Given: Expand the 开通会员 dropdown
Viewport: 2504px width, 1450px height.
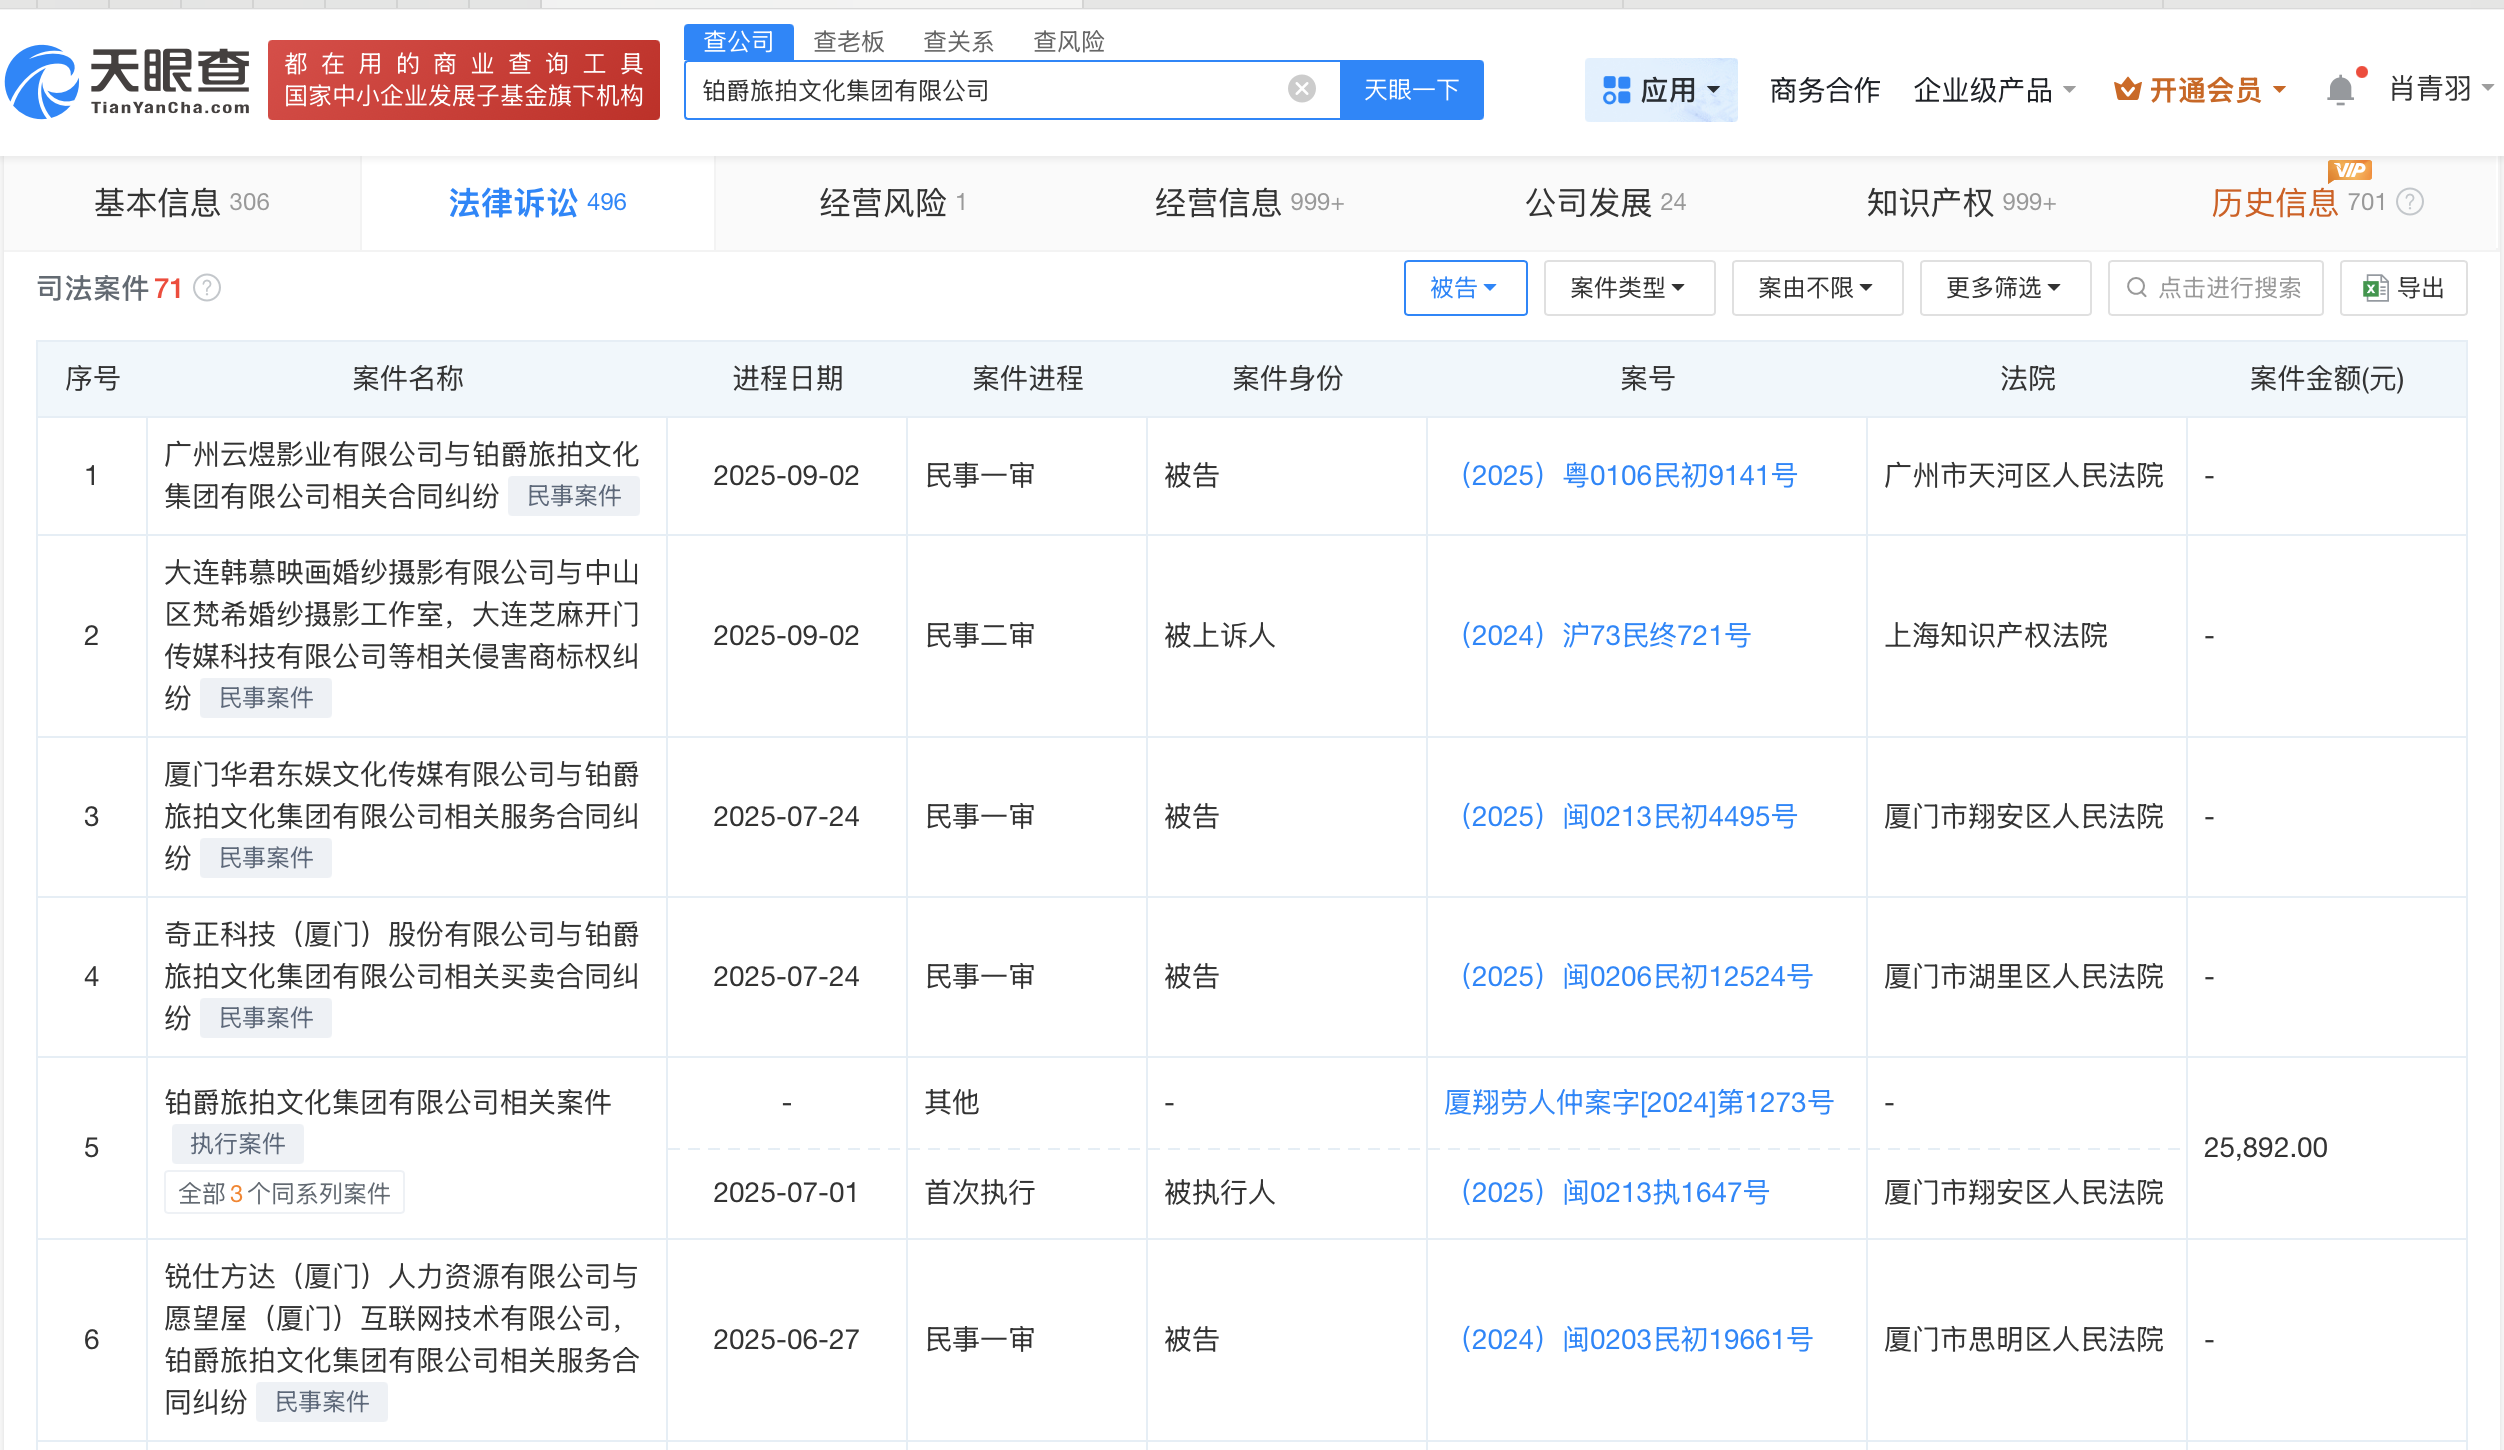Looking at the screenshot, I should (x=2200, y=90).
